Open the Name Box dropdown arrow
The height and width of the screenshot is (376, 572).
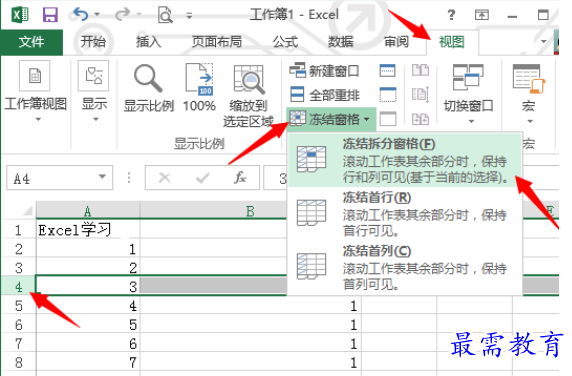tap(103, 177)
